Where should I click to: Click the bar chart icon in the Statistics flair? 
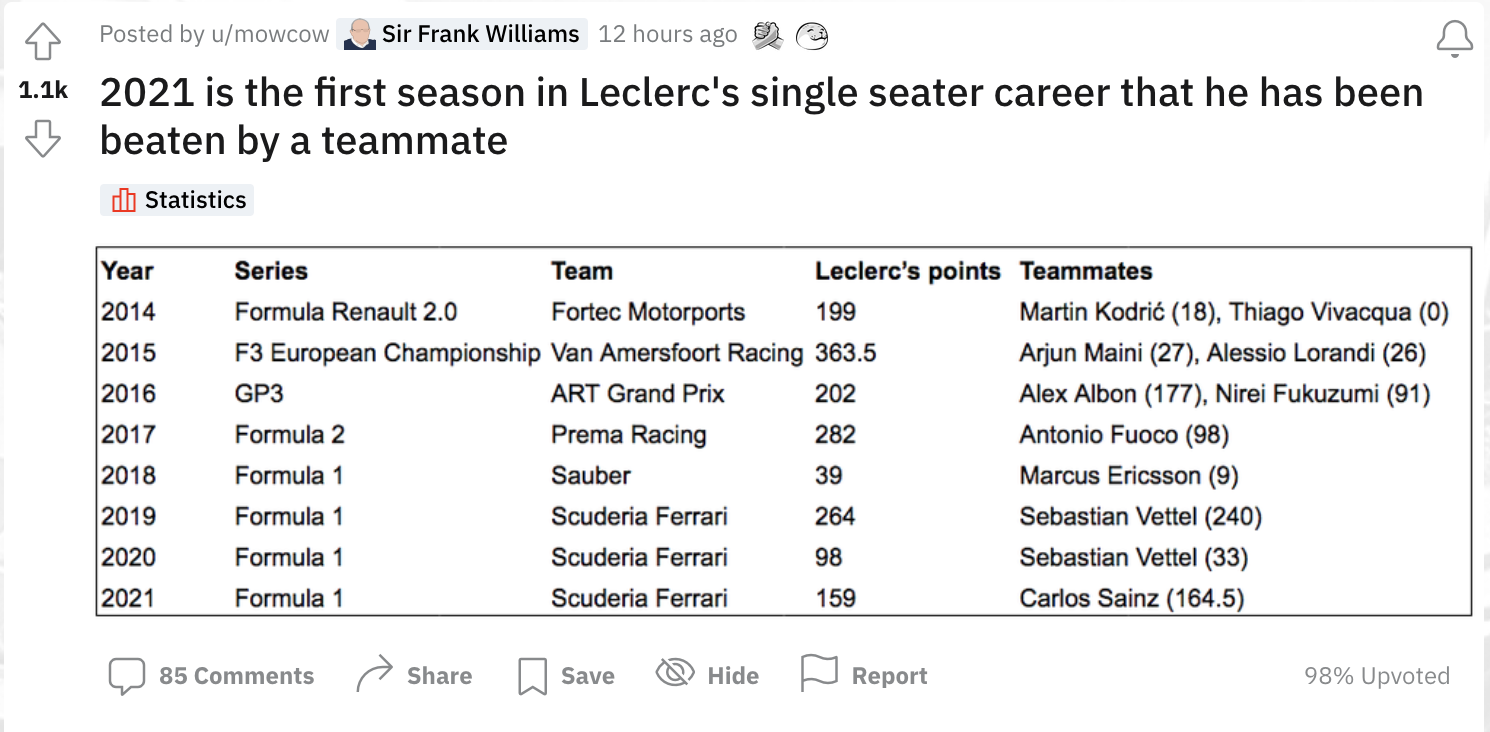124,200
